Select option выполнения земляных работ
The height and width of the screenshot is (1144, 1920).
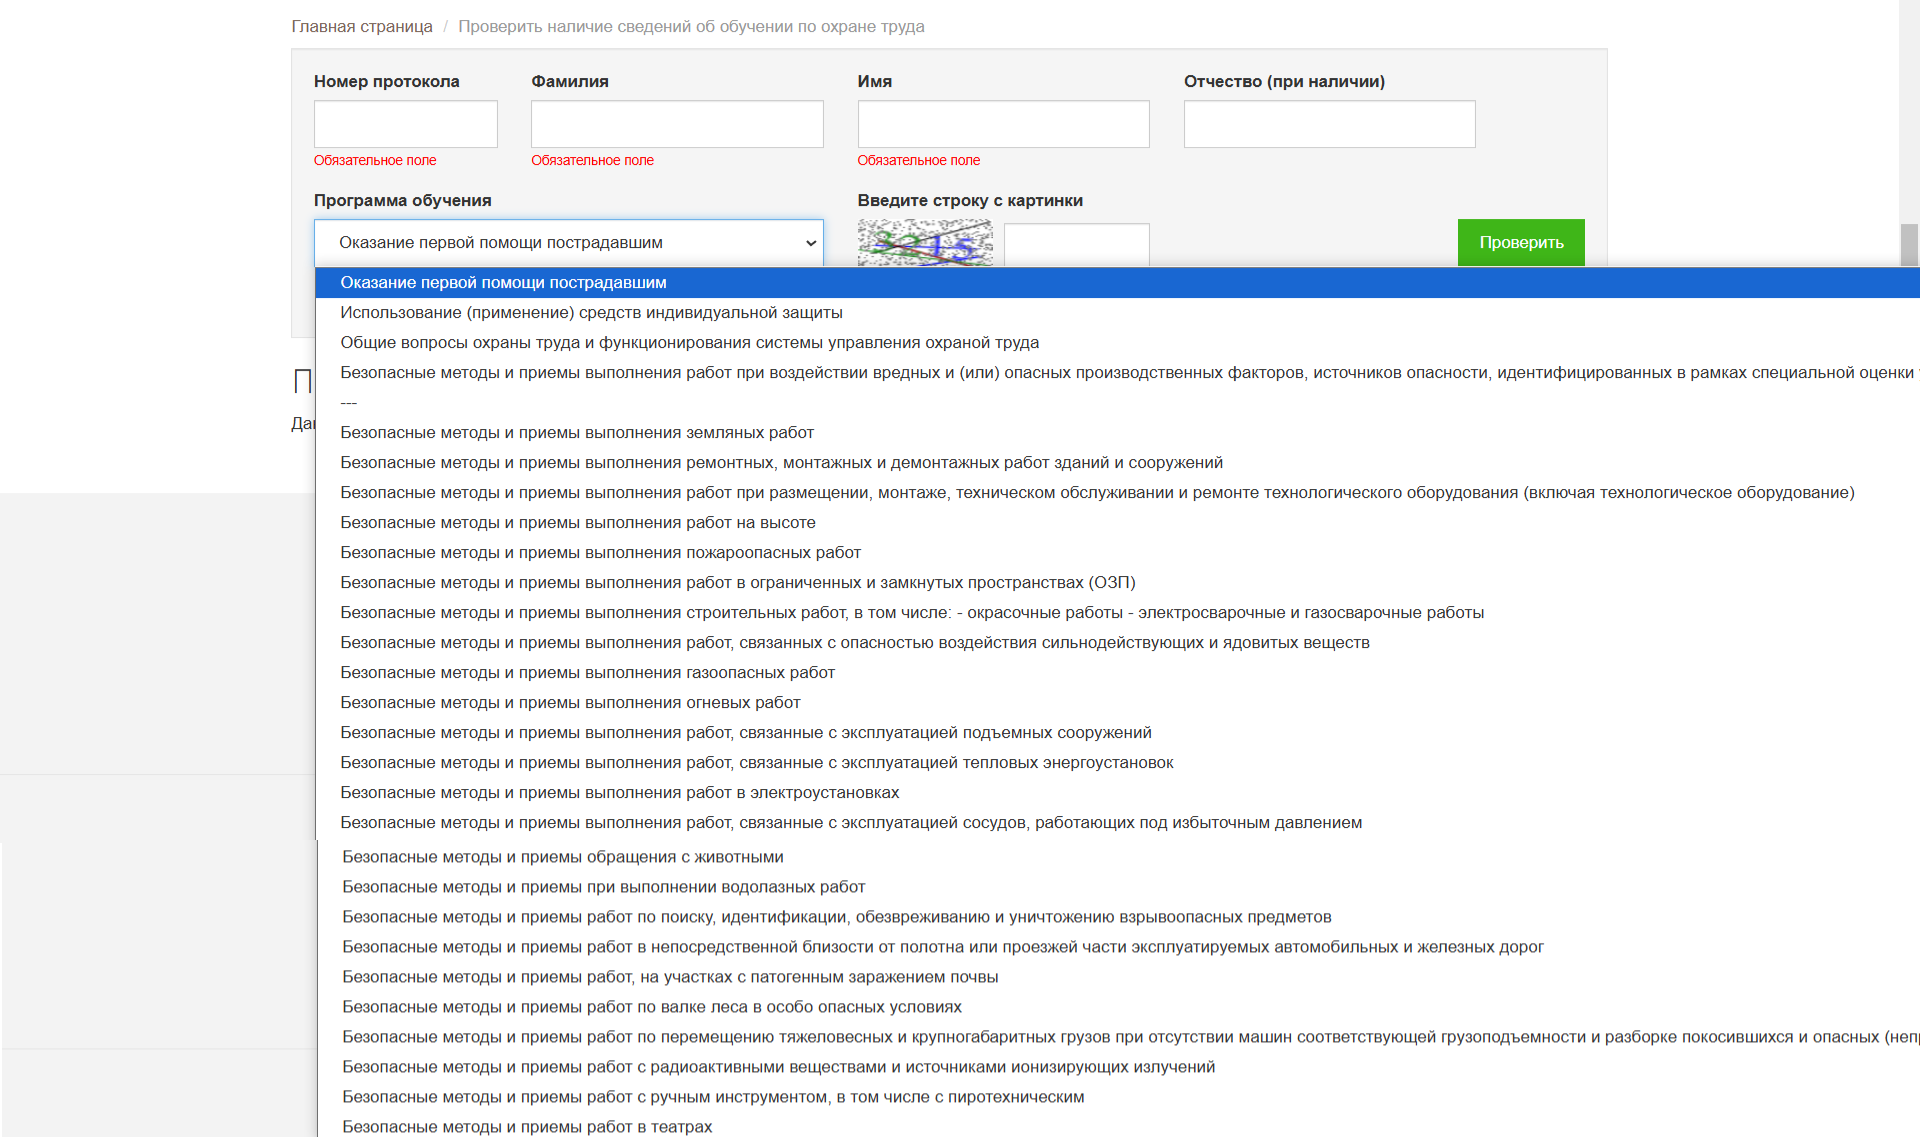pyautogui.click(x=577, y=433)
